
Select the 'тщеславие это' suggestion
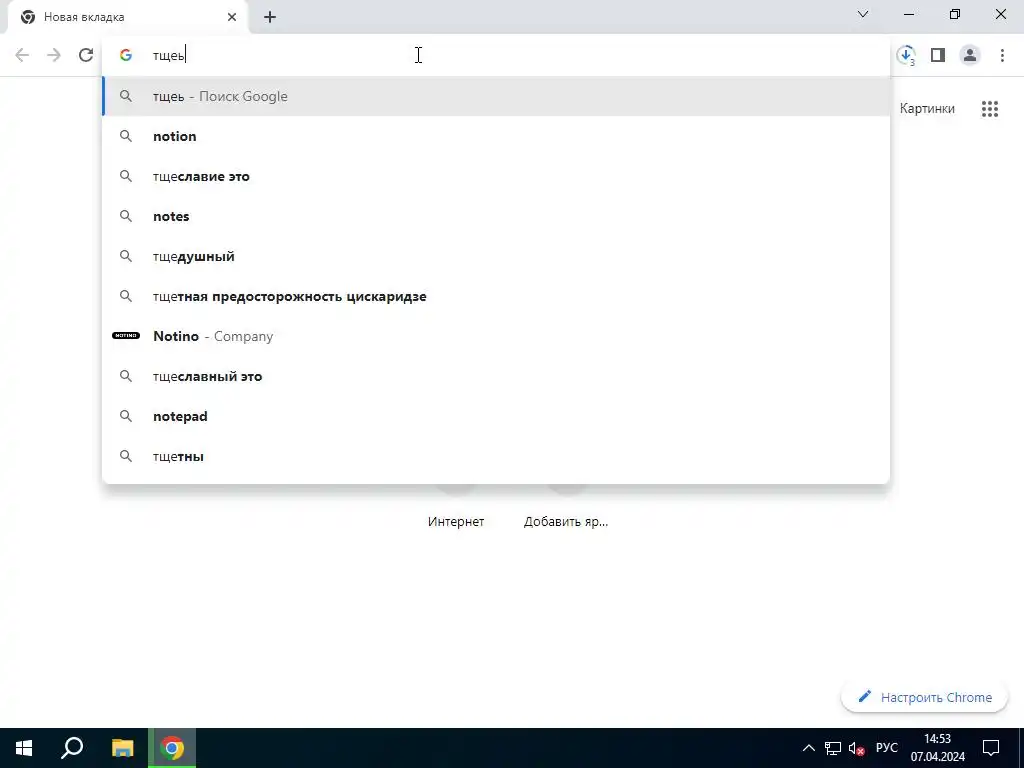tap(496, 176)
